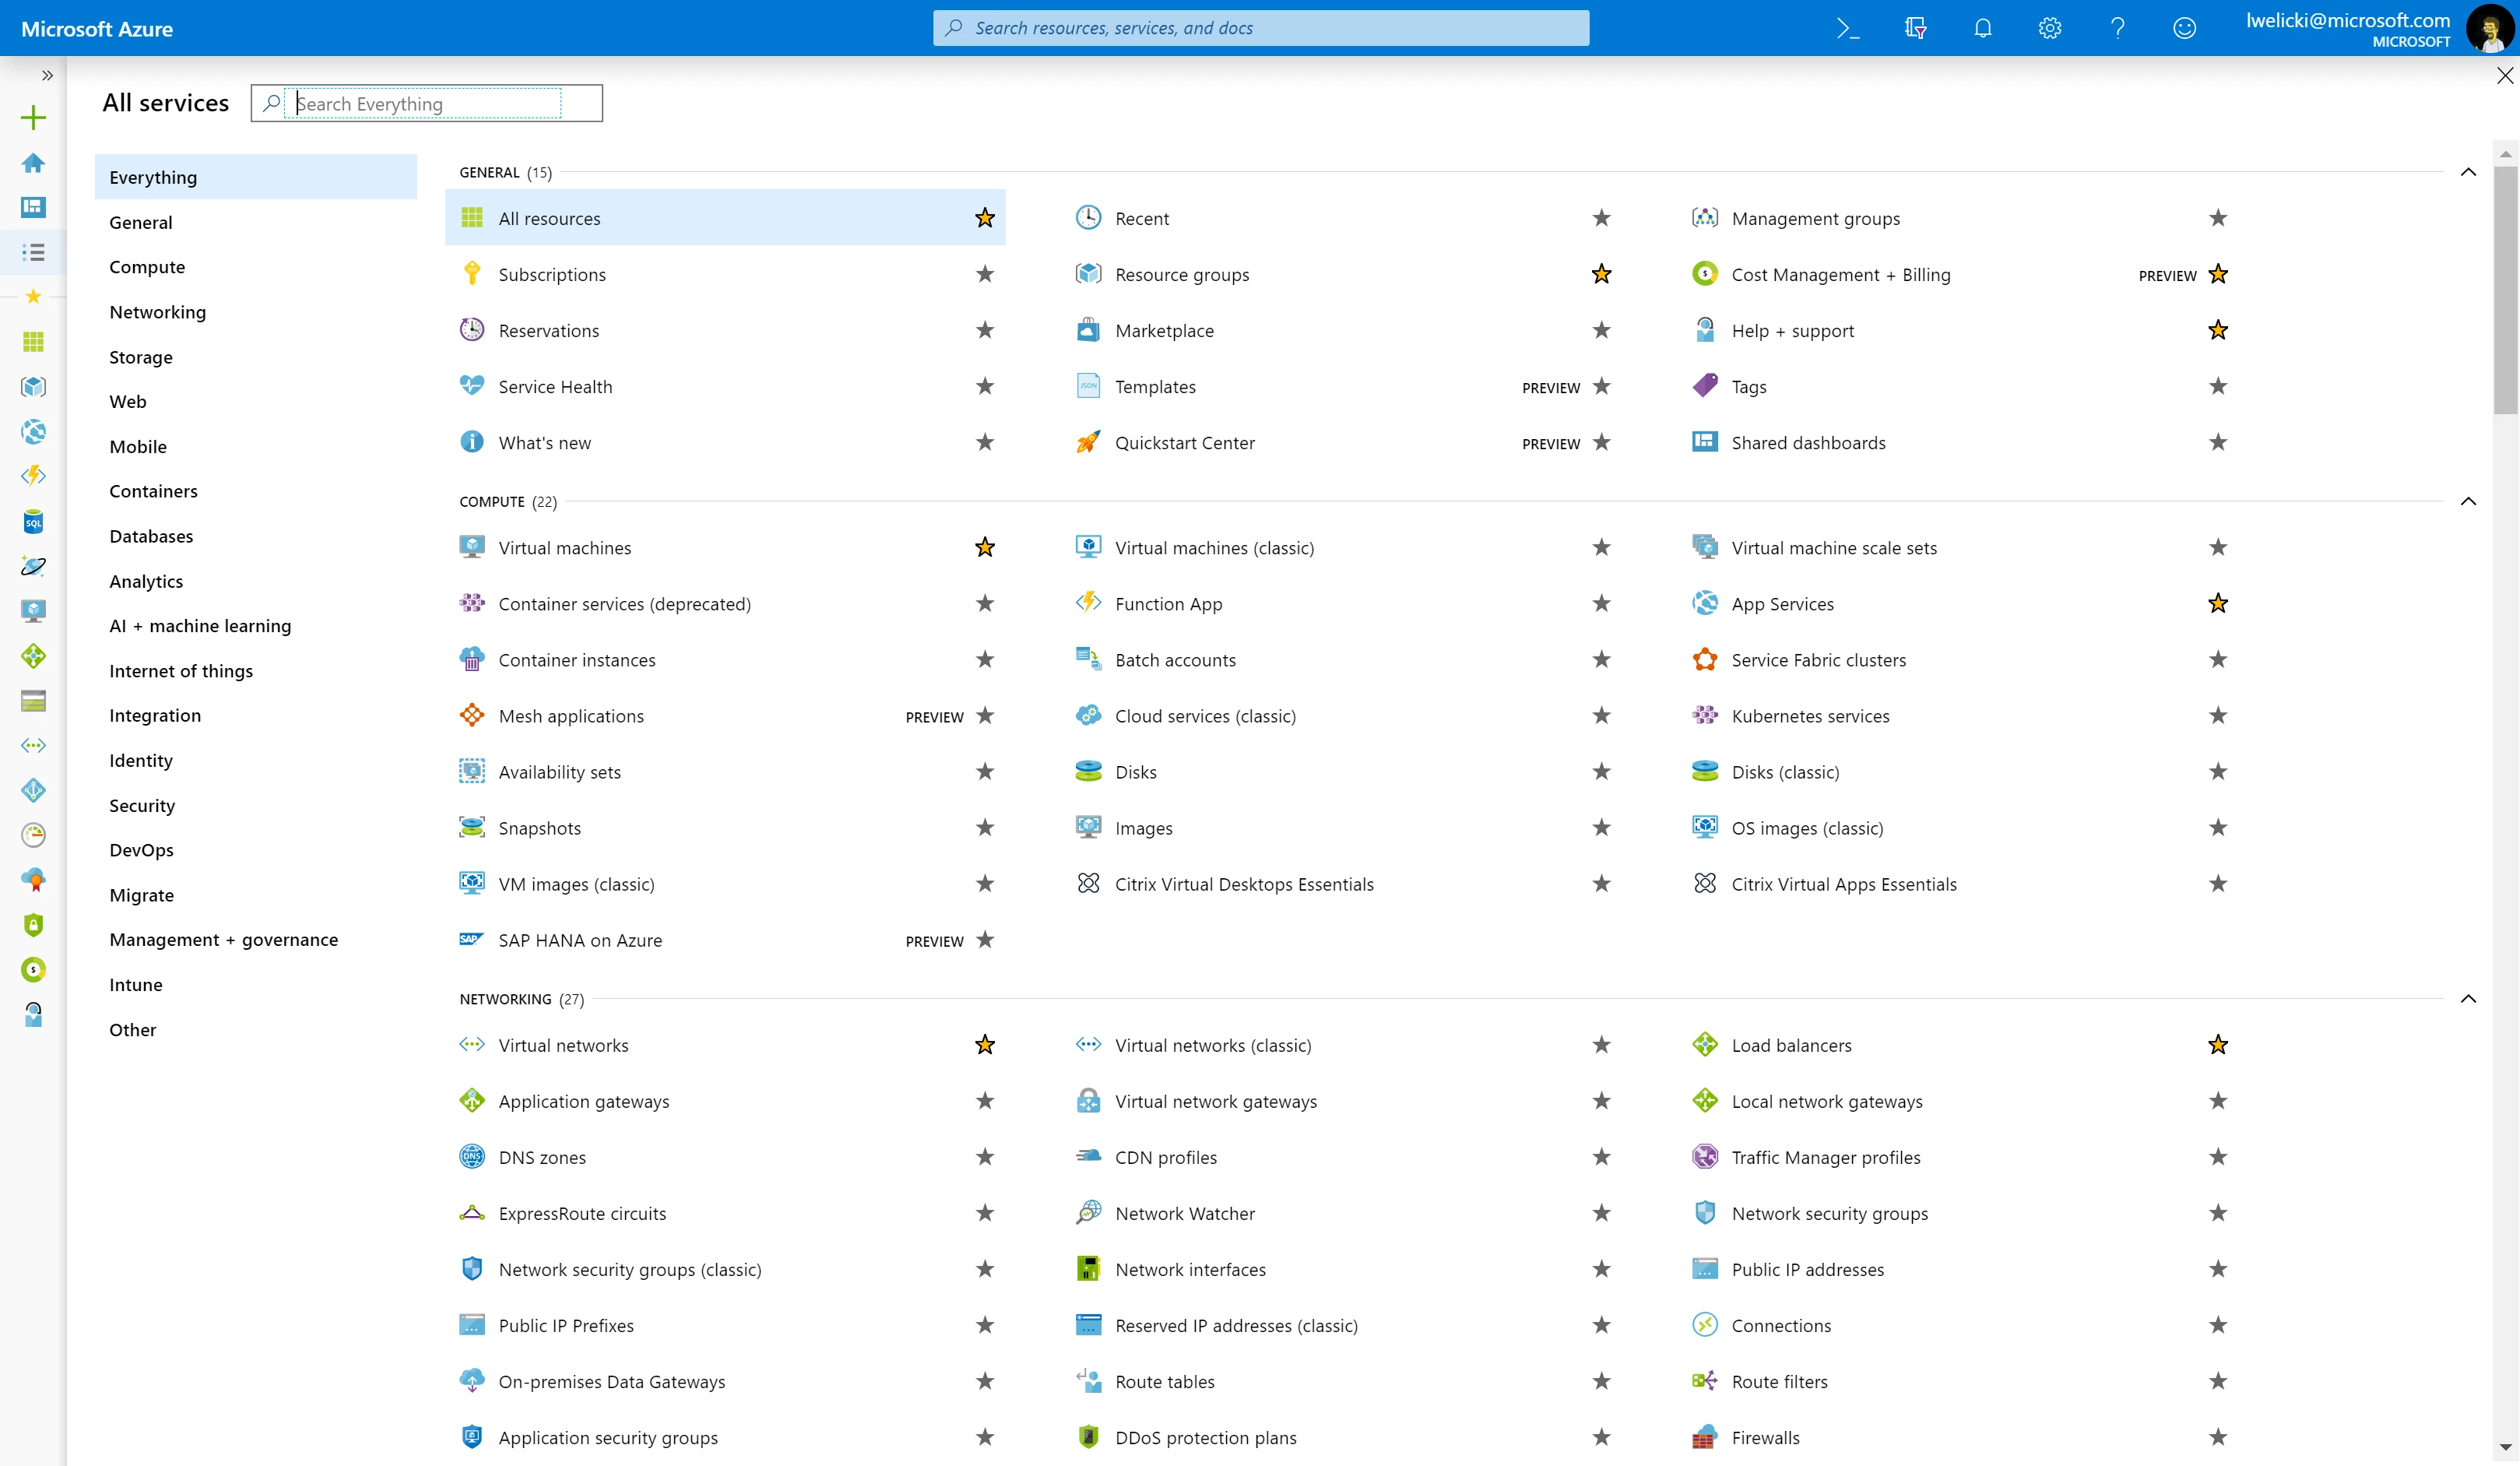Screen dimensions: 2520x1466
Task: Select the Networking category filter
Action: pos(157,311)
